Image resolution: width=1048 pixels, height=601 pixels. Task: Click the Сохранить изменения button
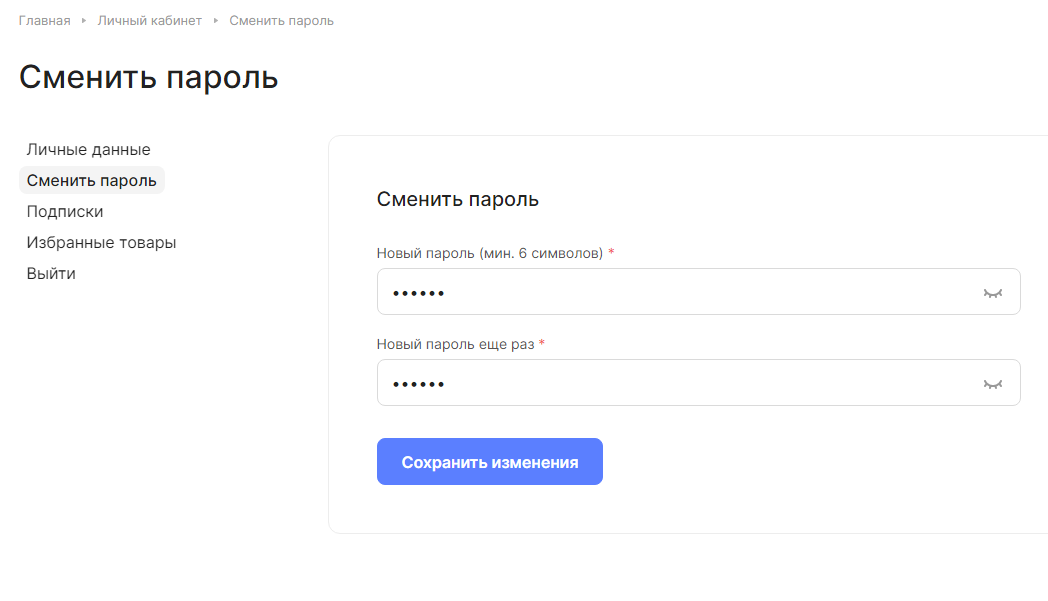(490, 461)
